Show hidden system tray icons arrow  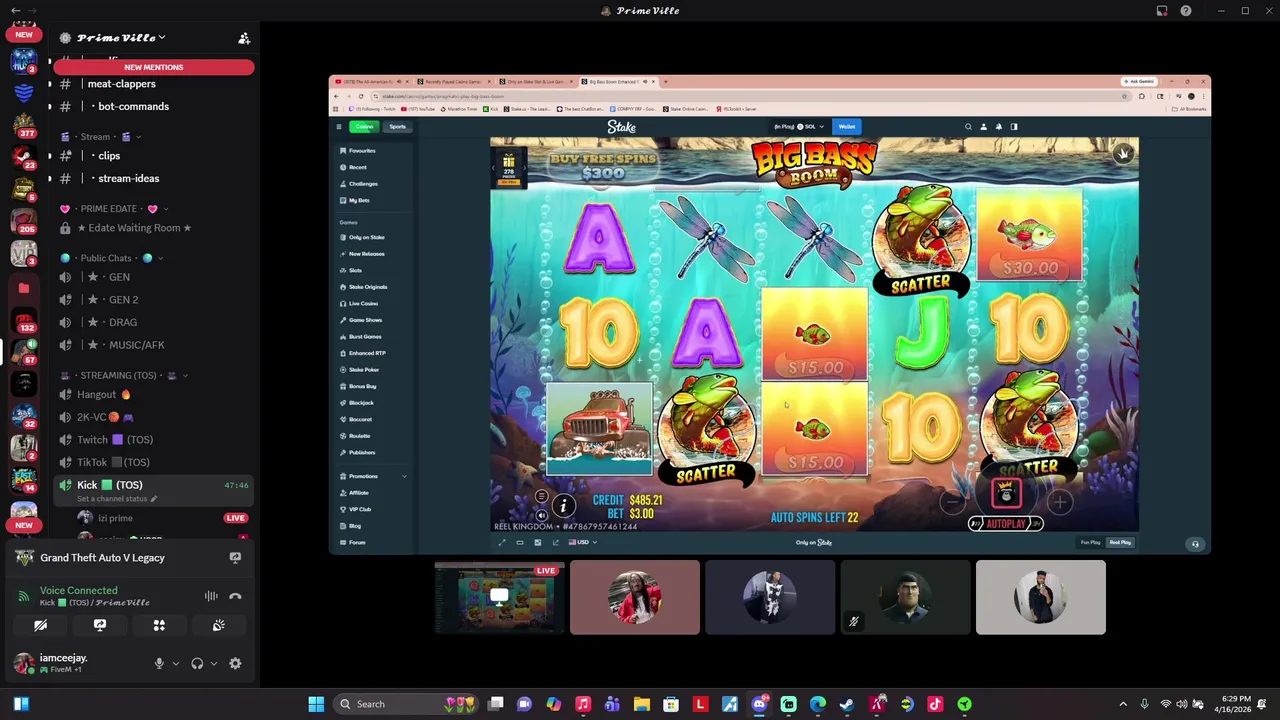[1123, 704]
